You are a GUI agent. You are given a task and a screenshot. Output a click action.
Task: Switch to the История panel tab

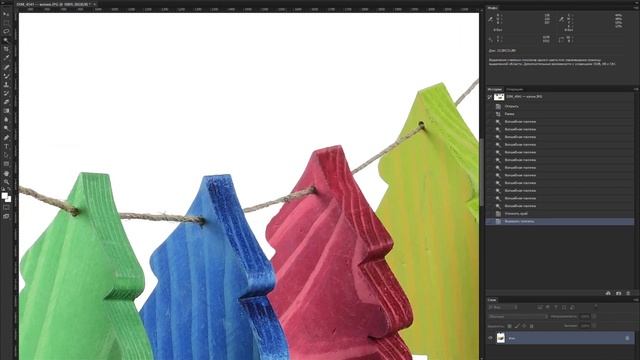(495, 89)
